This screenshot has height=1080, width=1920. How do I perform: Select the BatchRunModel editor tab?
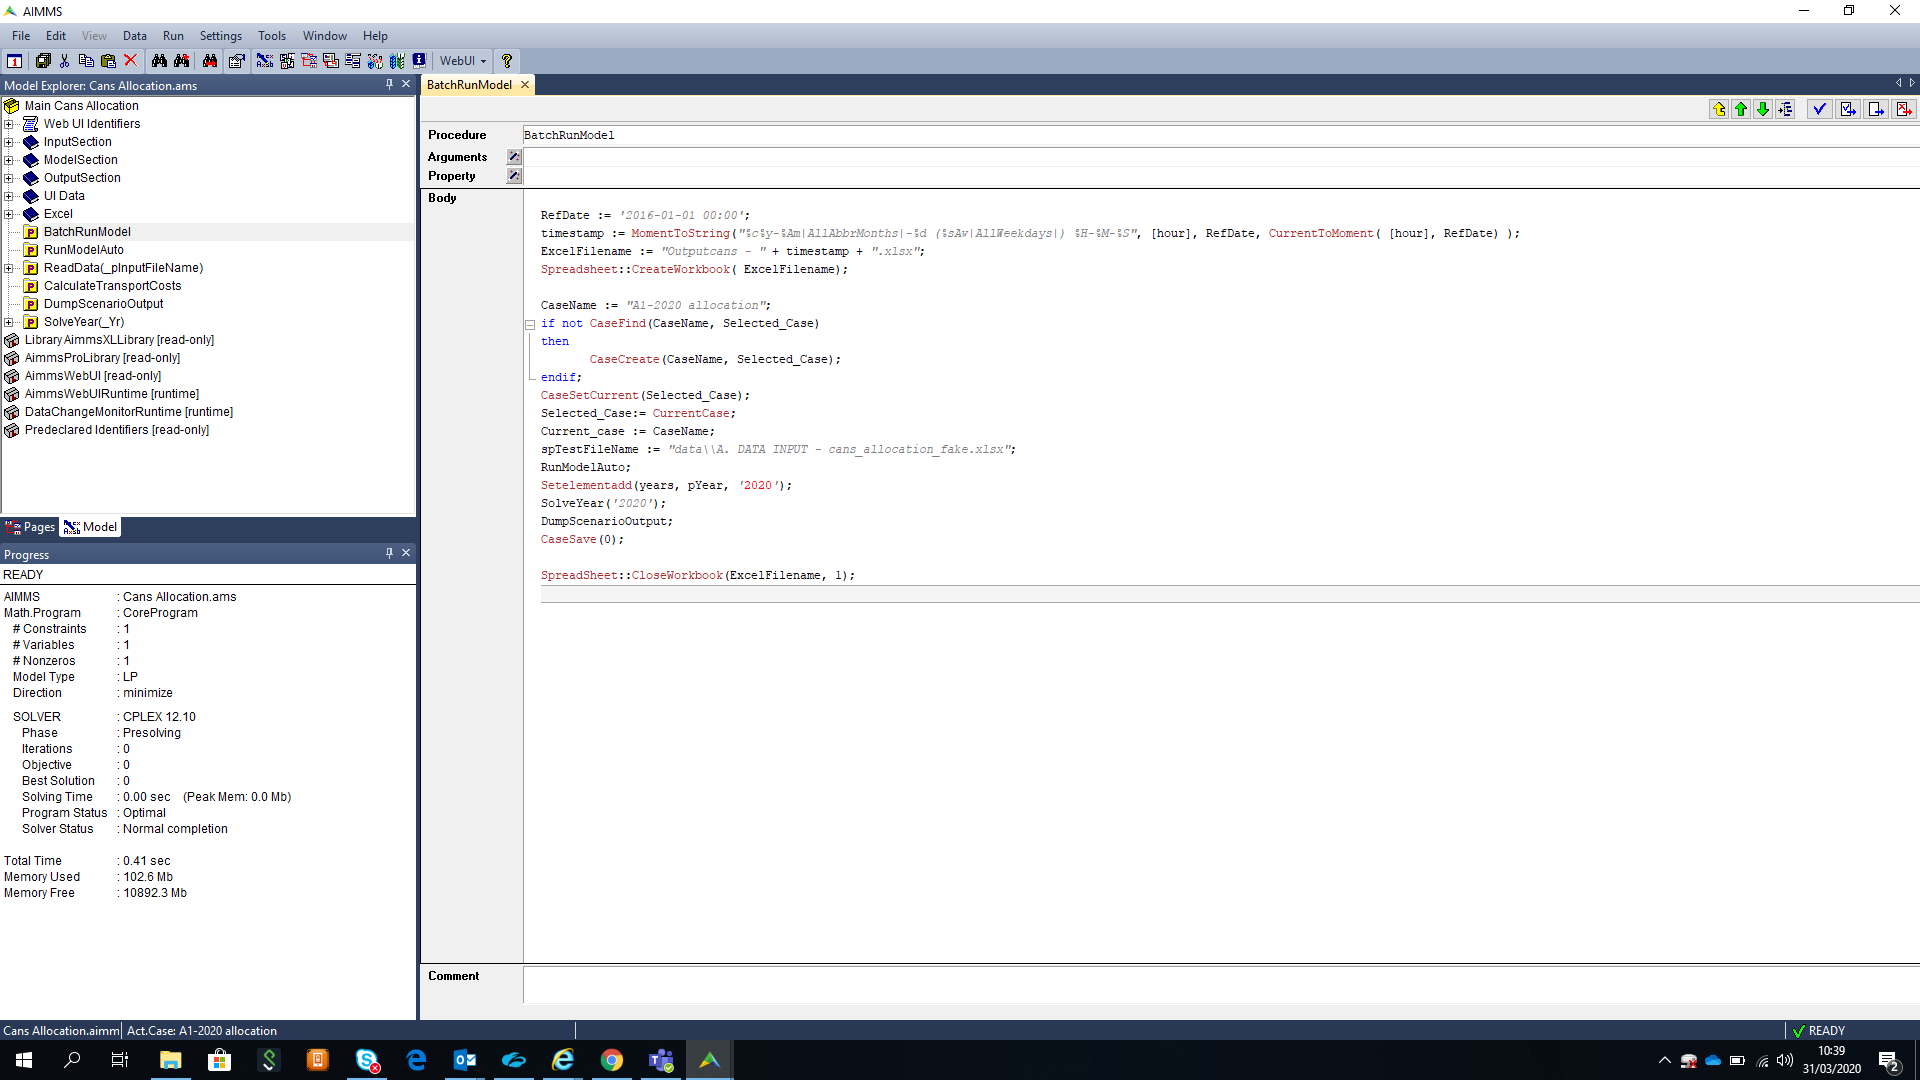[x=469, y=85]
